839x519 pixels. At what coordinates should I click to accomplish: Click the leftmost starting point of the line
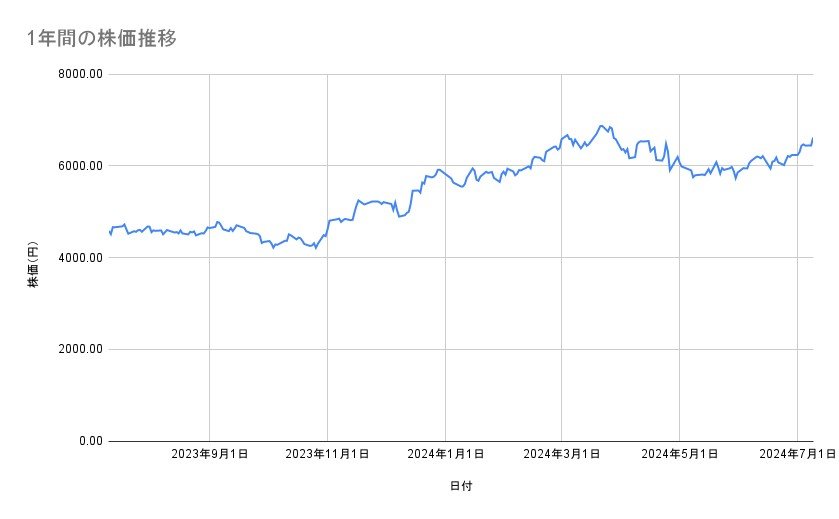pyautogui.click(x=109, y=232)
